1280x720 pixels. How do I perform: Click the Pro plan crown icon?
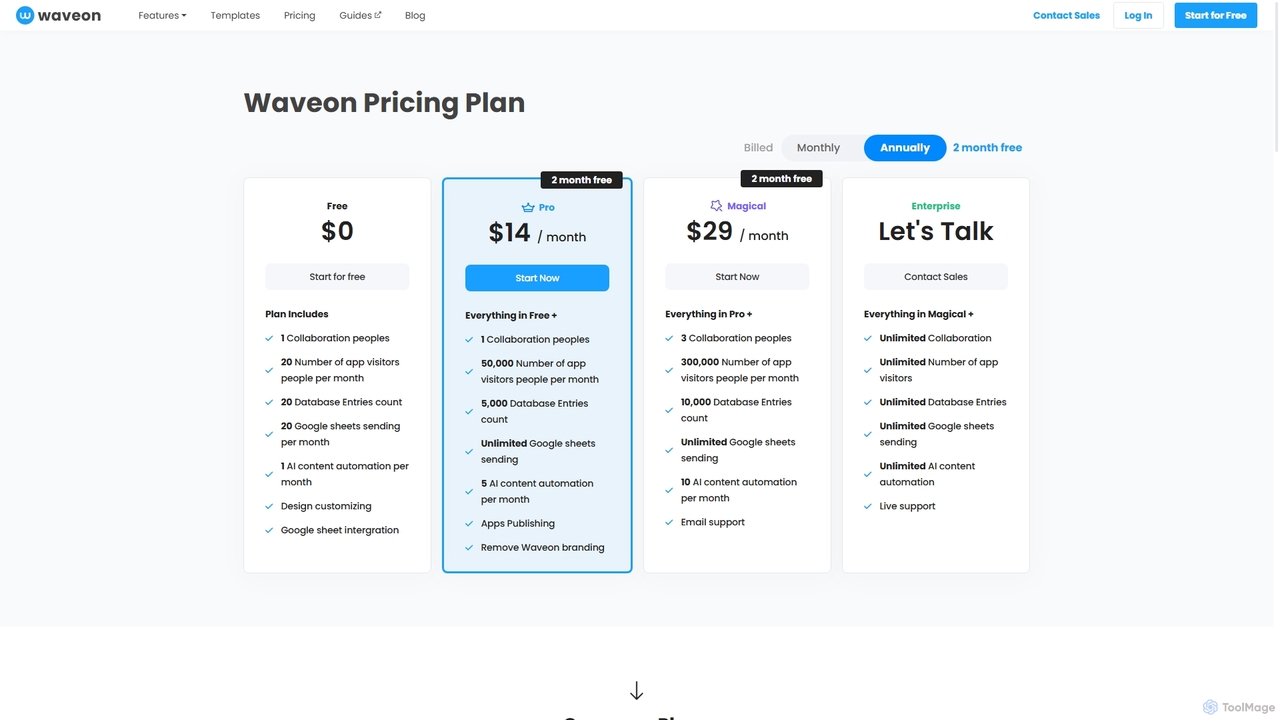coord(528,208)
